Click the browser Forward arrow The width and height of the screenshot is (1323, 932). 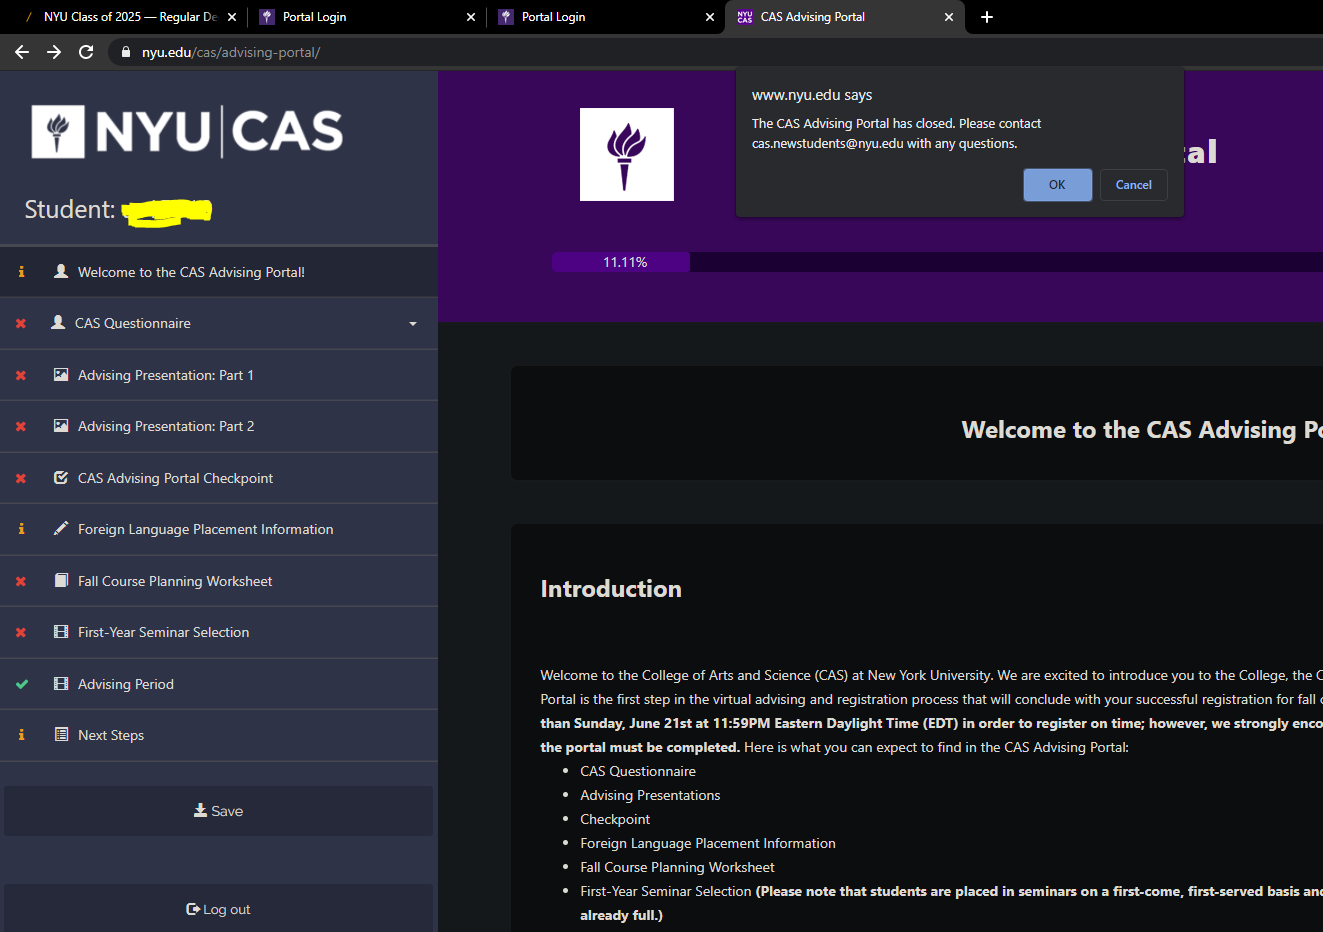pyautogui.click(x=54, y=52)
